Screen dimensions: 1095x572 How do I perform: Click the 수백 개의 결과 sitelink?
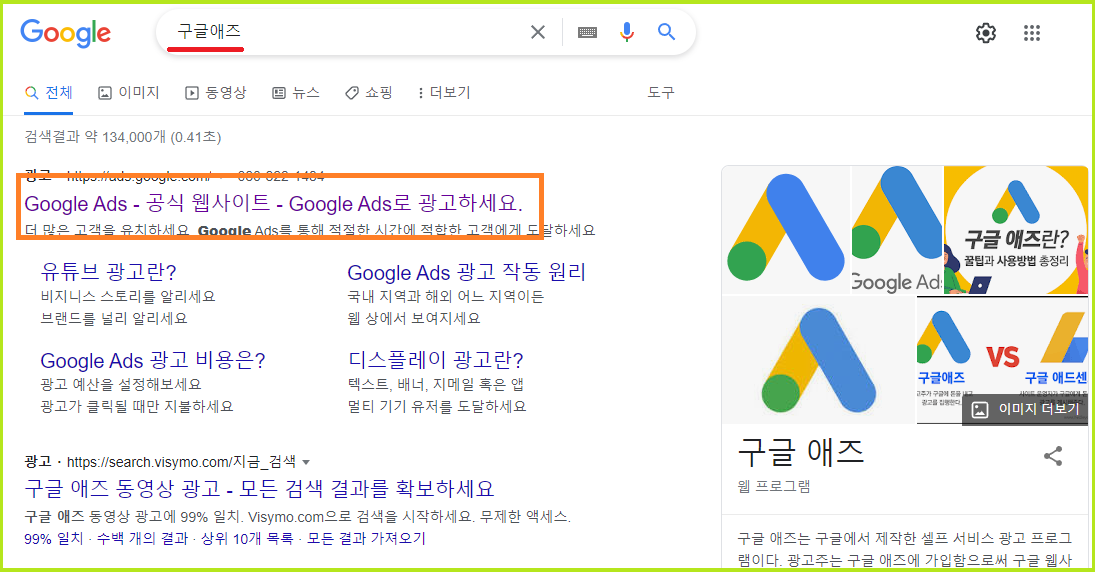click(x=142, y=538)
